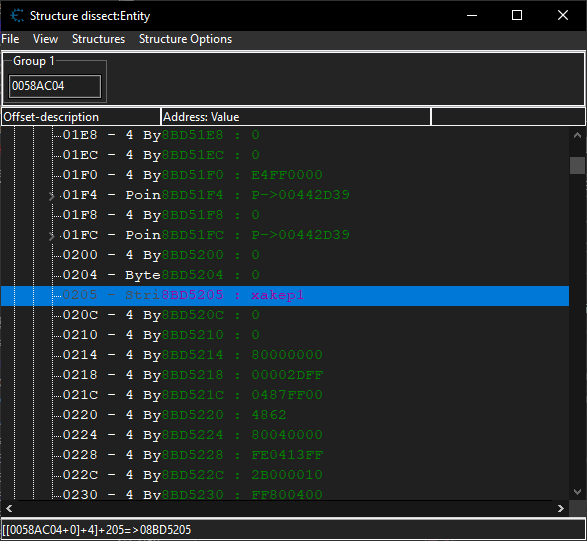Select the 0204 Byte row
This screenshot has width=587, height=541.
click(x=285, y=275)
